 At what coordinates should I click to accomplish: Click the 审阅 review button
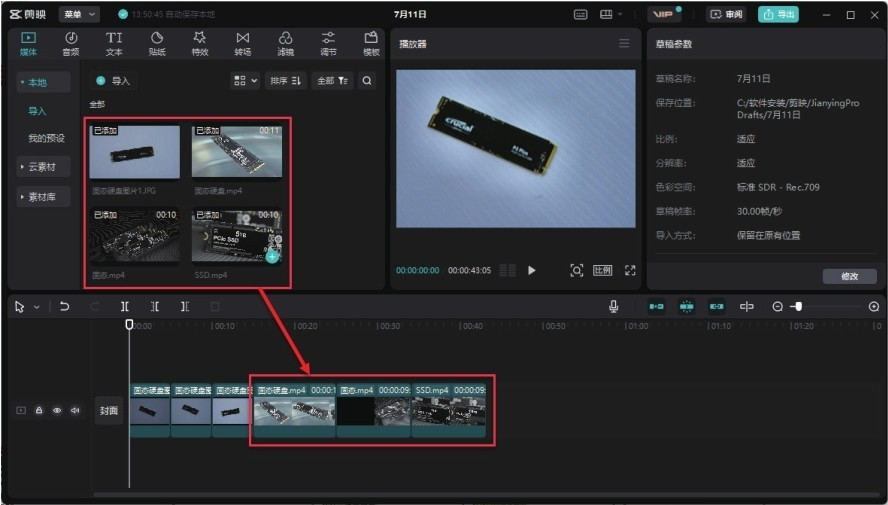[726, 14]
